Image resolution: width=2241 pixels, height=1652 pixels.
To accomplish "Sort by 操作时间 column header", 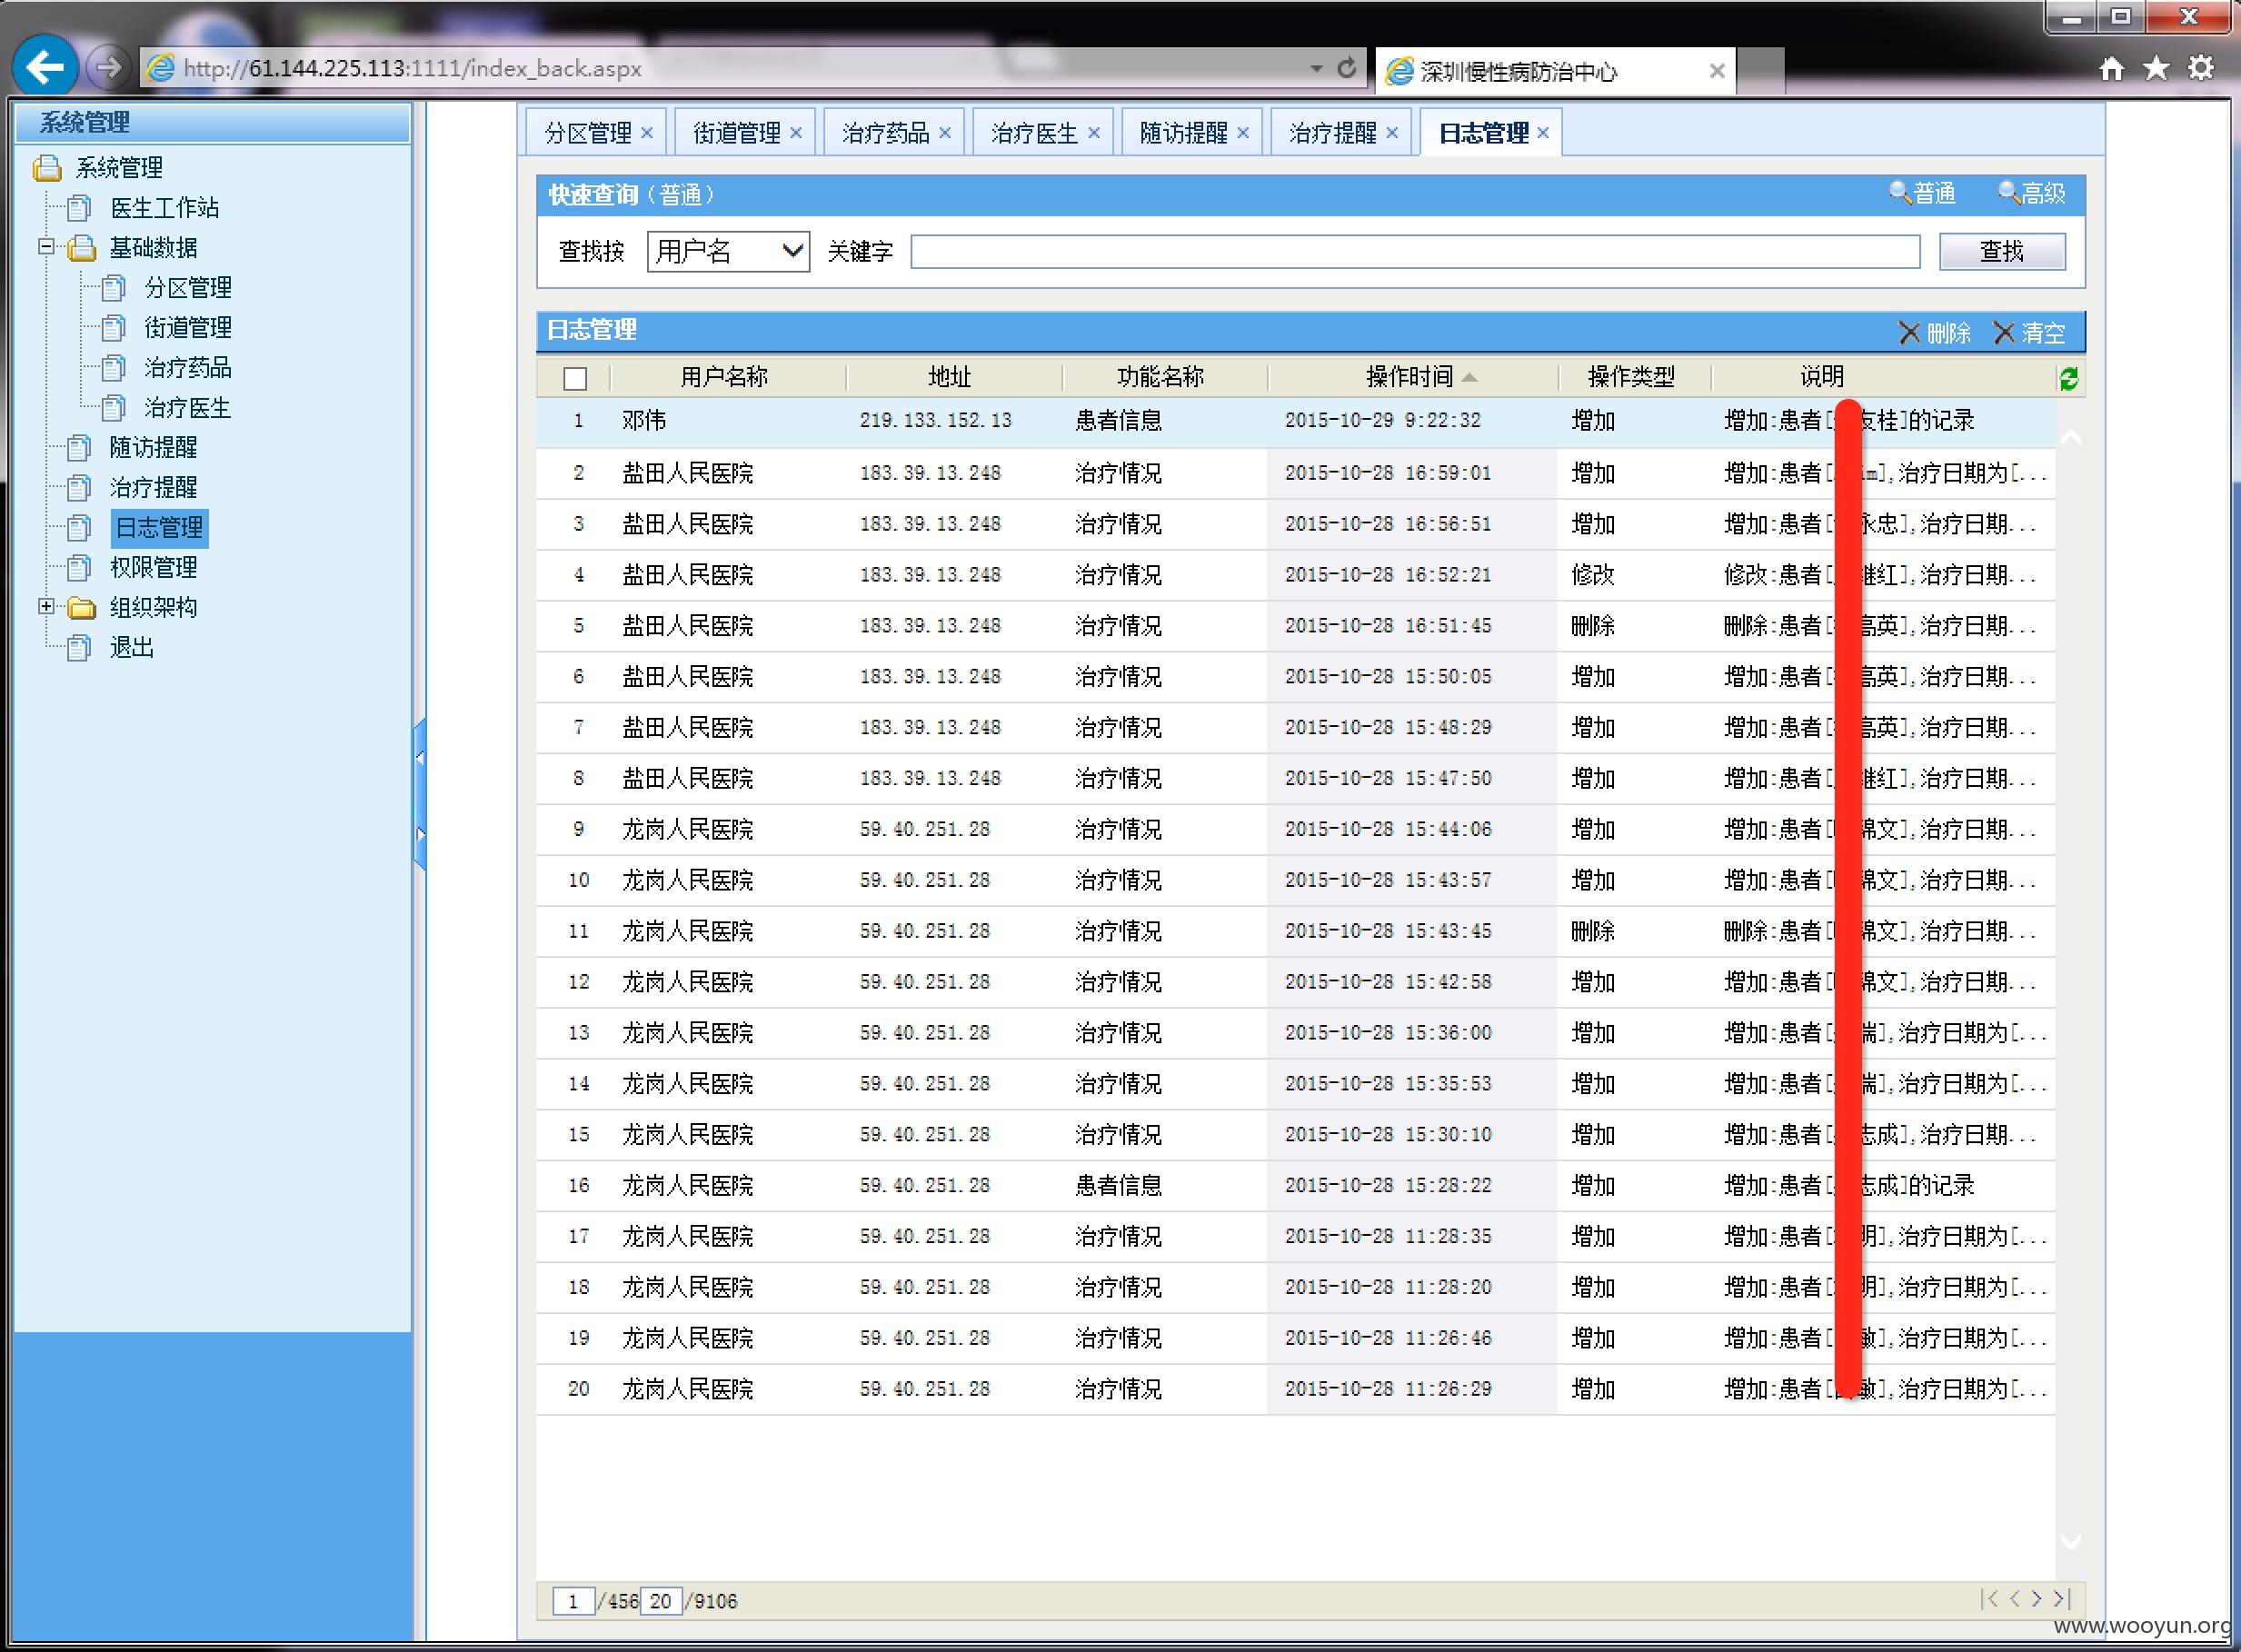I will pos(1410,377).
